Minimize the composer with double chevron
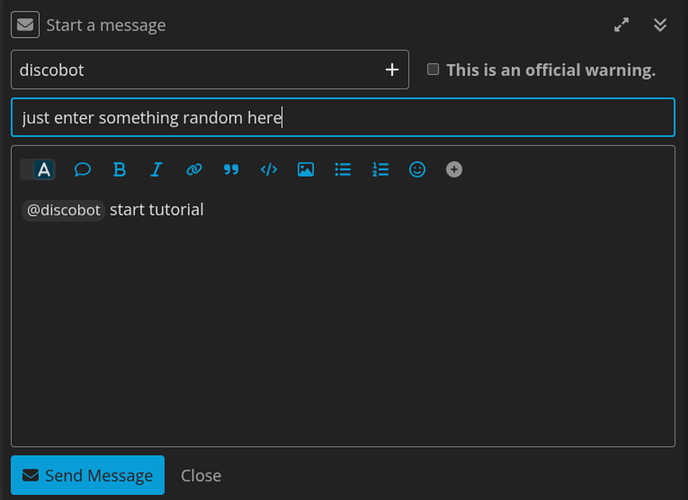This screenshot has width=688, height=500. [660, 25]
